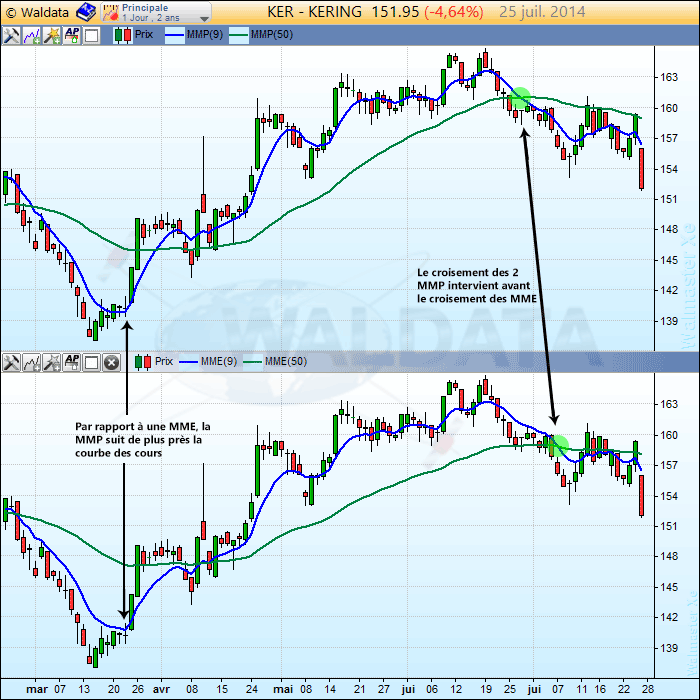Click the AP icon in the MMP panel toolbar
This screenshot has width=700, height=700.
pos(71,35)
